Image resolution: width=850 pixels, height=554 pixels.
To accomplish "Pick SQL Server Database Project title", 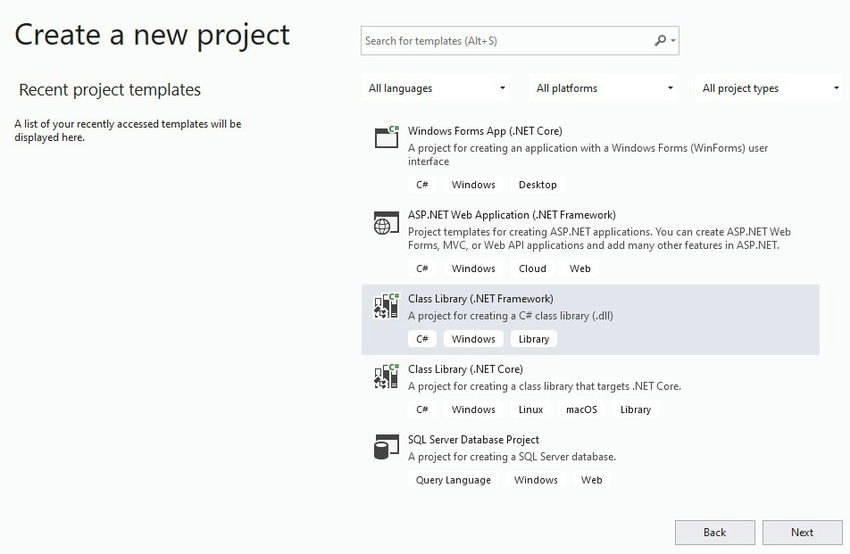I will pos(474,439).
